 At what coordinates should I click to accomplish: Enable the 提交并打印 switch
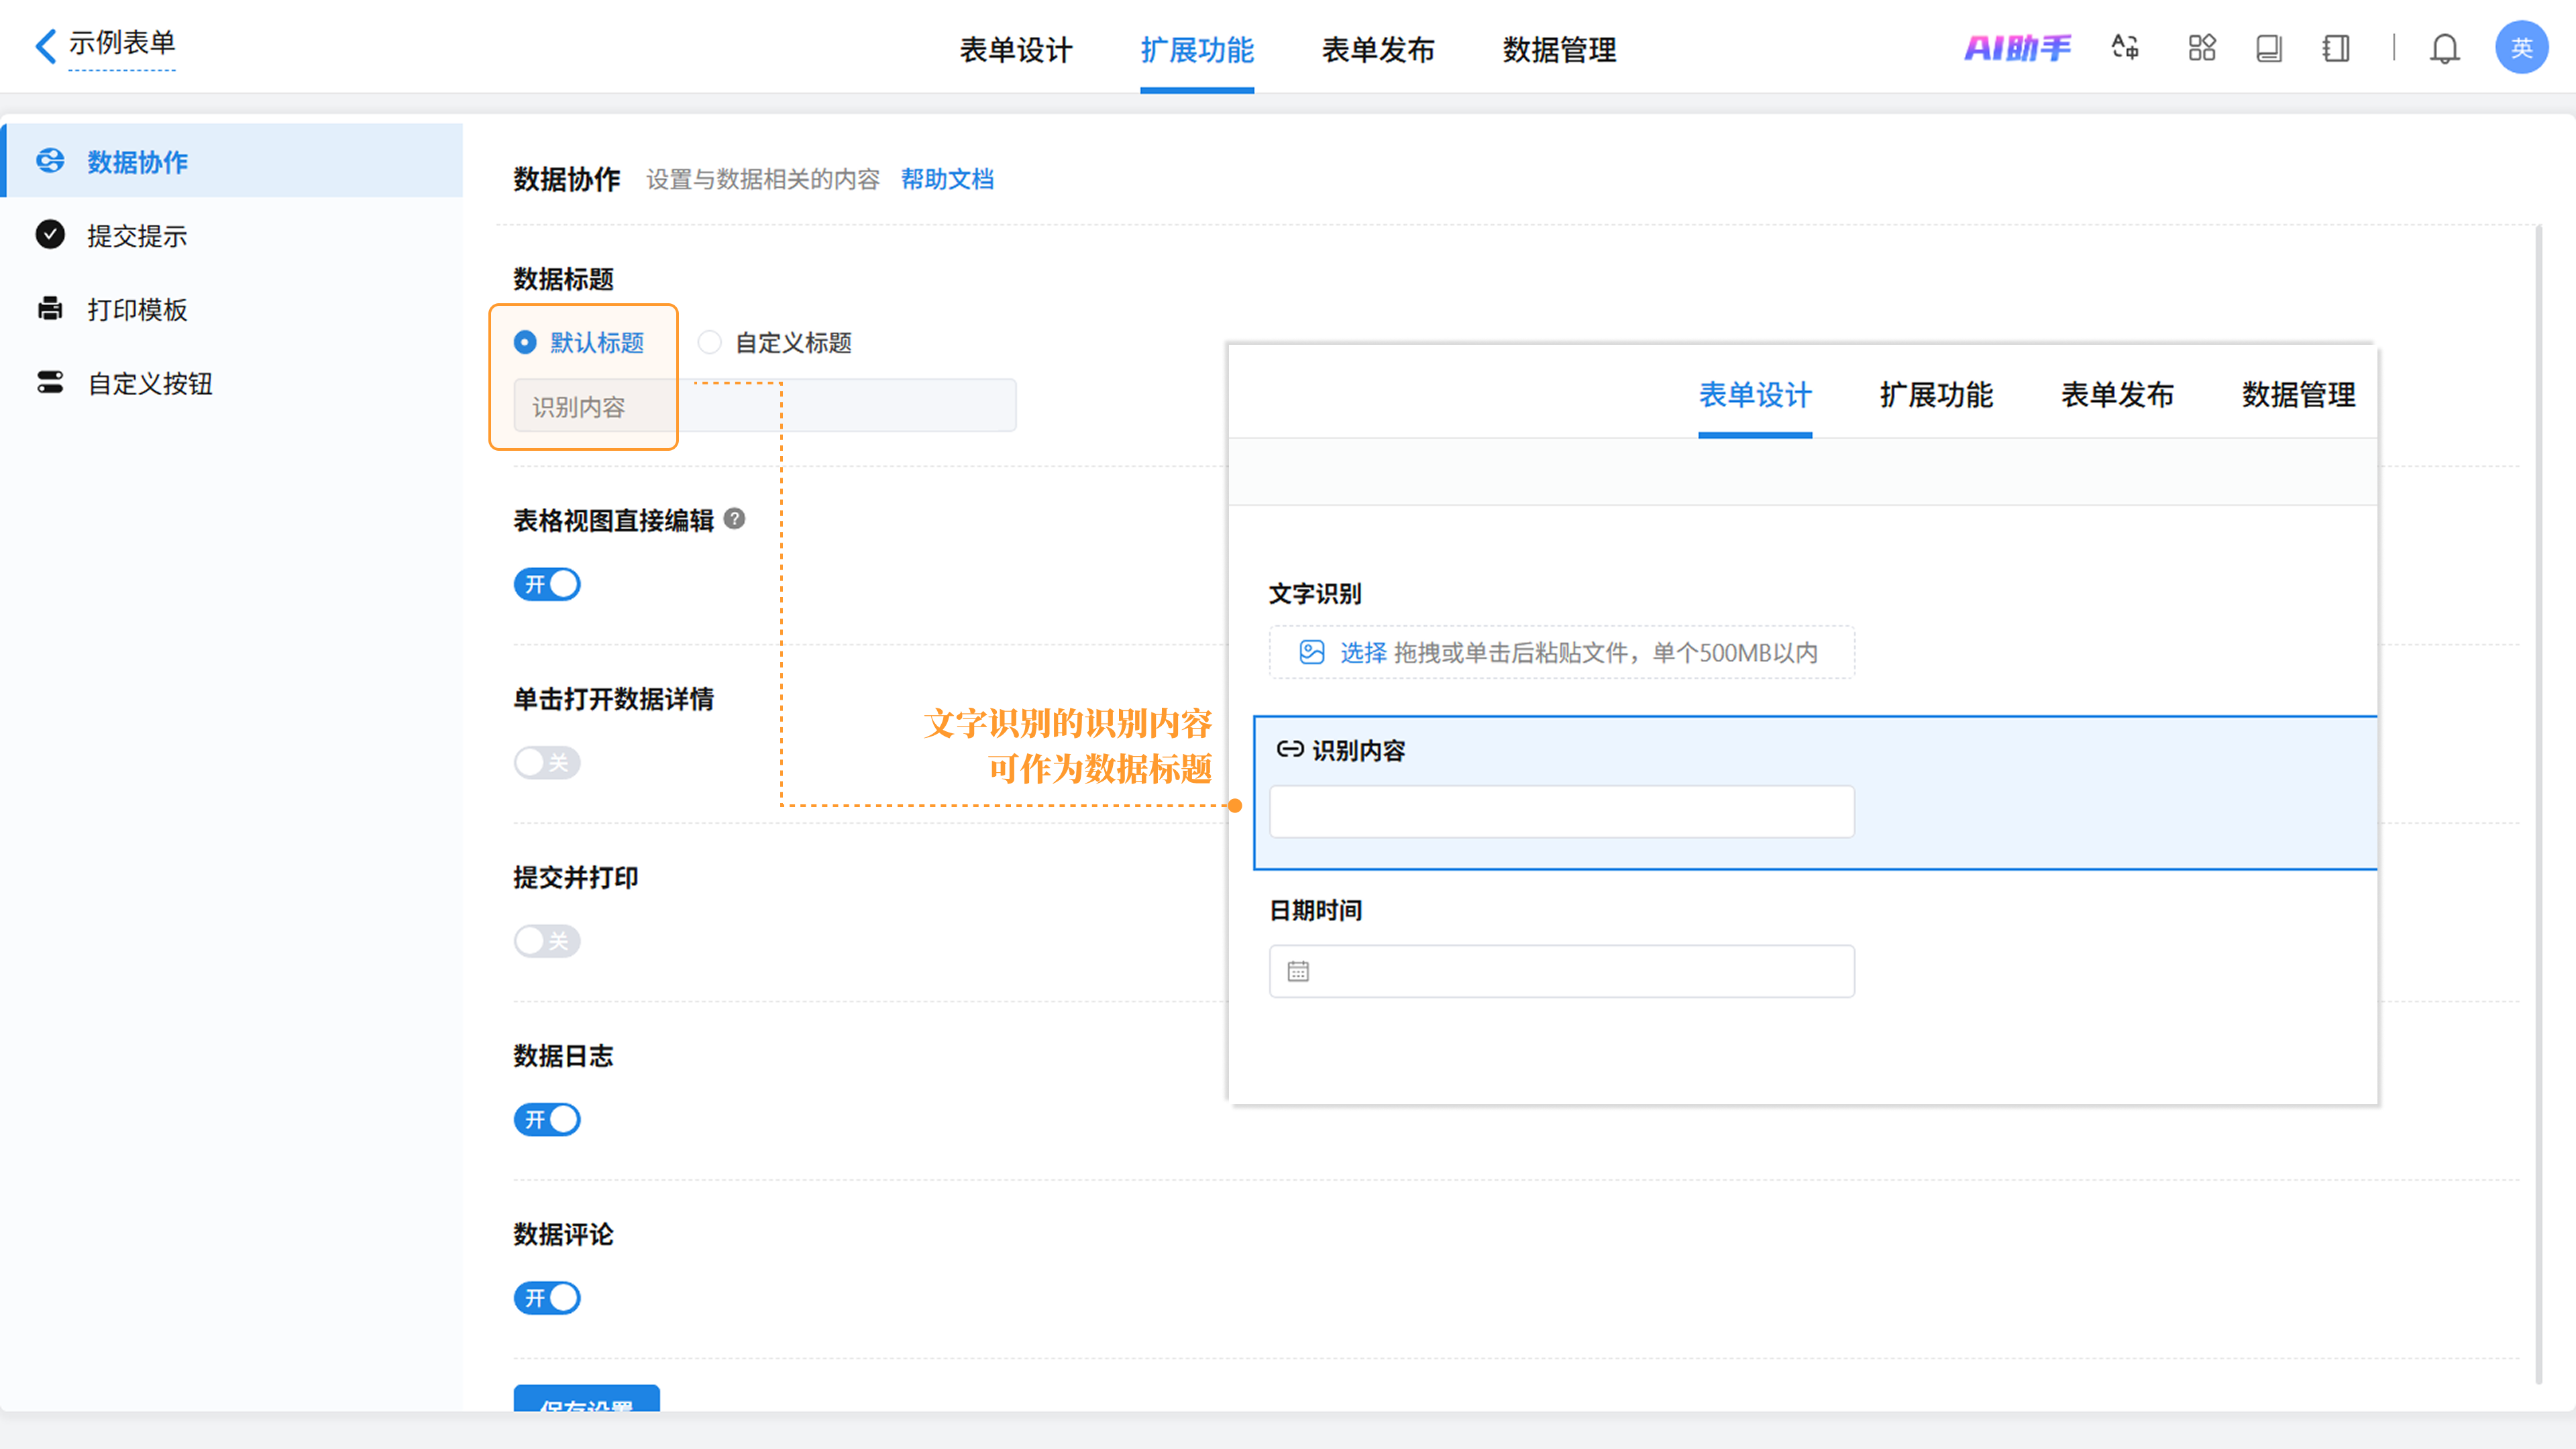[547, 941]
